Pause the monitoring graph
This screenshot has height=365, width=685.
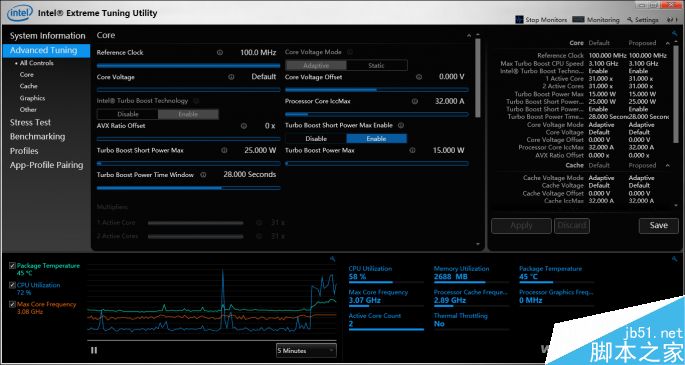[x=94, y=350]
